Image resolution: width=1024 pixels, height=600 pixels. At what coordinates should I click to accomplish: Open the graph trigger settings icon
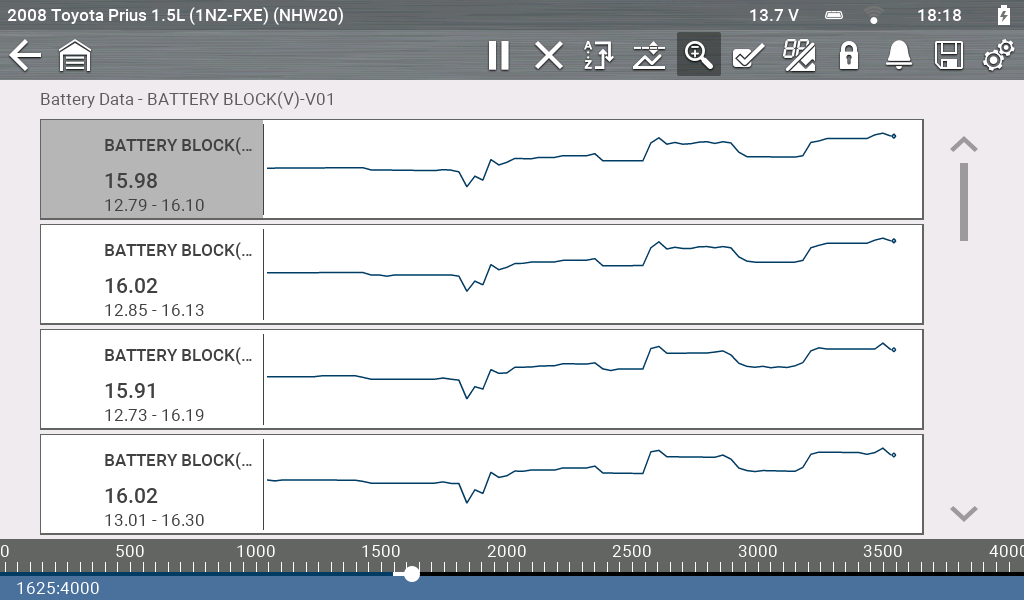coord(649,55)
